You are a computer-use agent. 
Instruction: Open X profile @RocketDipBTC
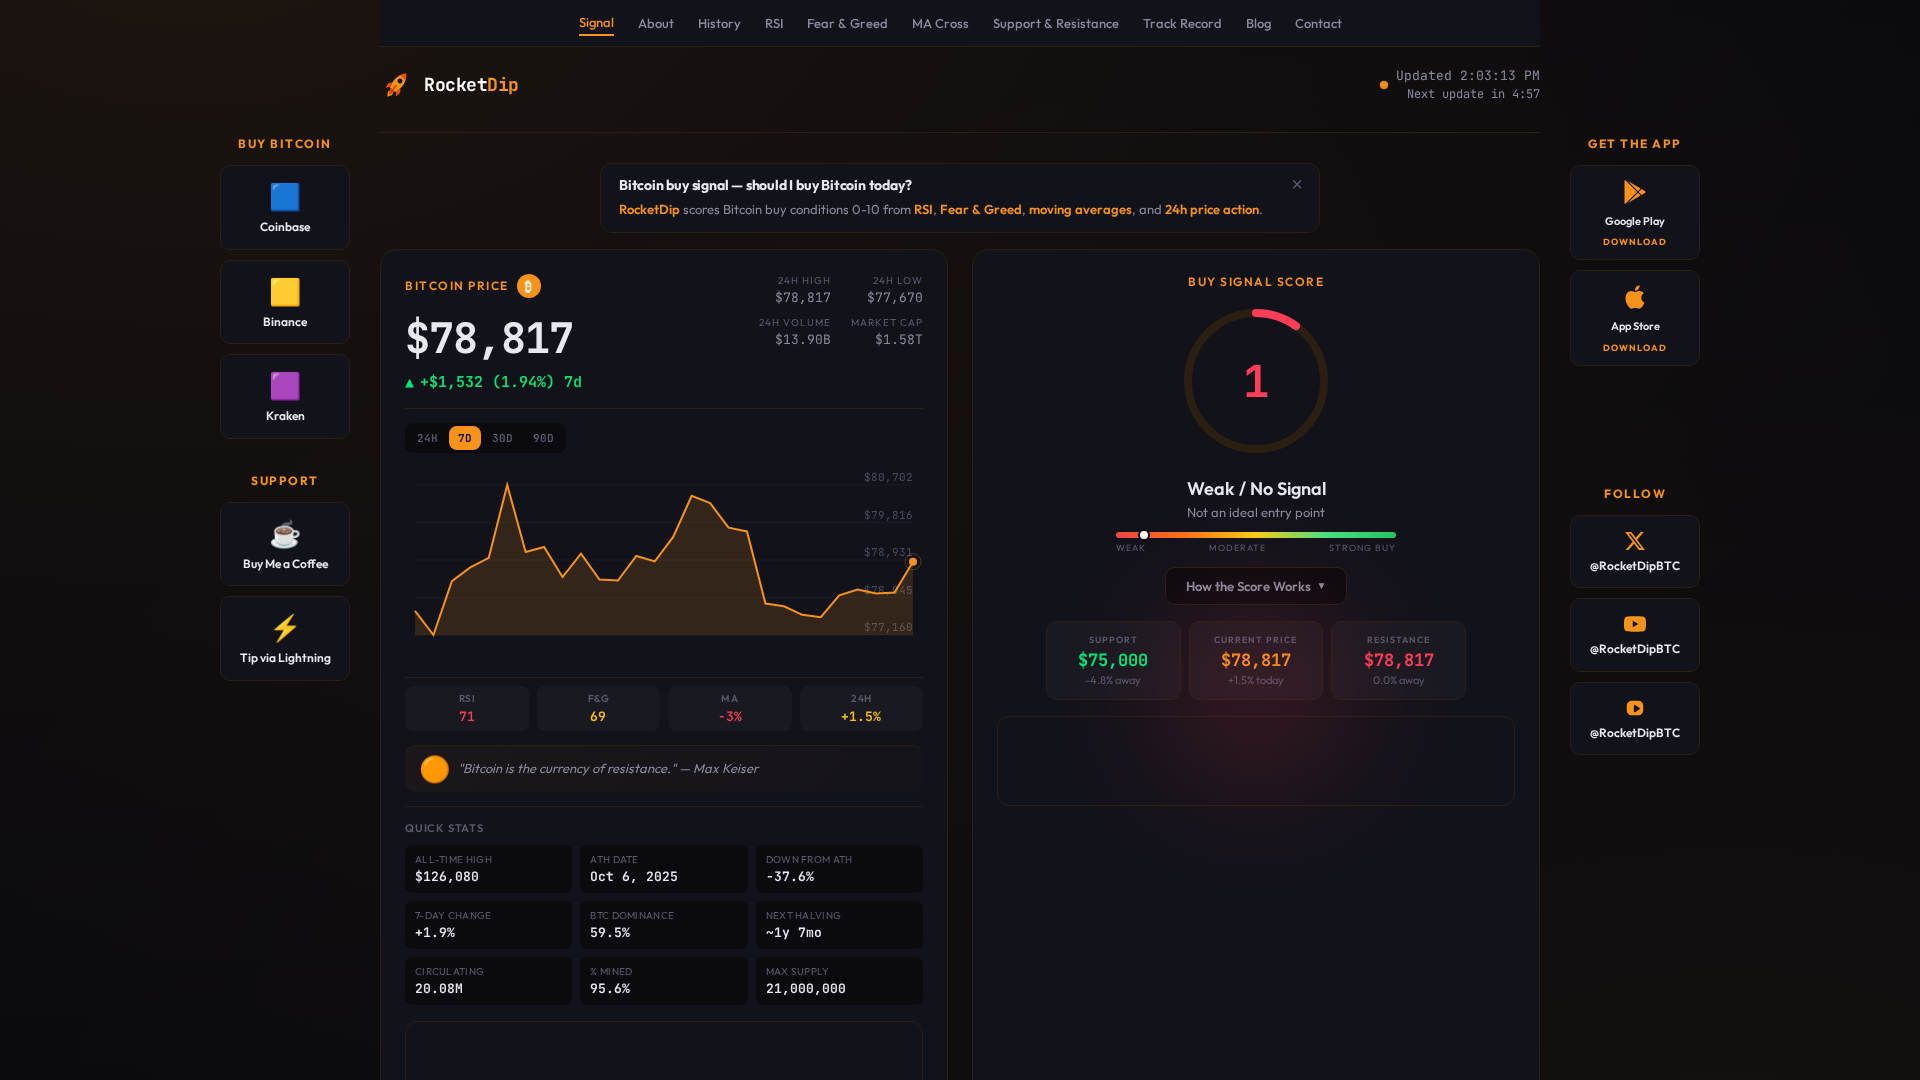[x=1634, y=551]
